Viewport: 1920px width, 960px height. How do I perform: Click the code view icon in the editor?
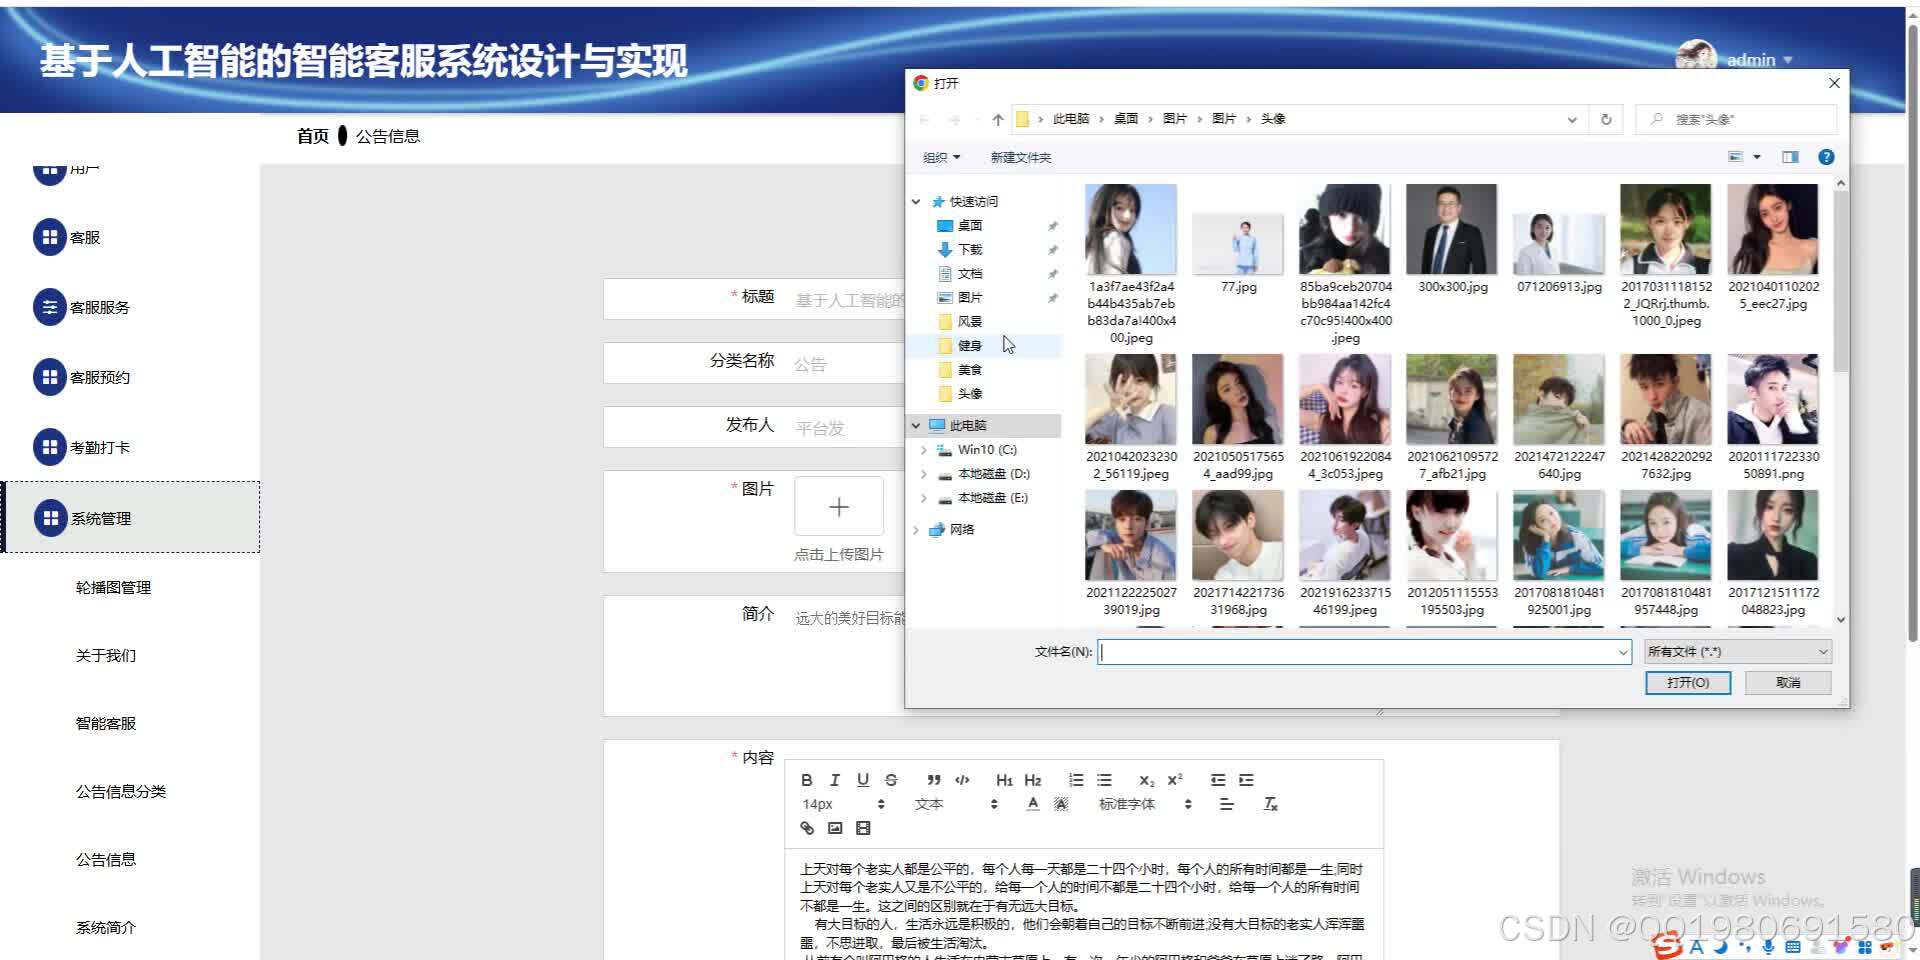(962, 780)
